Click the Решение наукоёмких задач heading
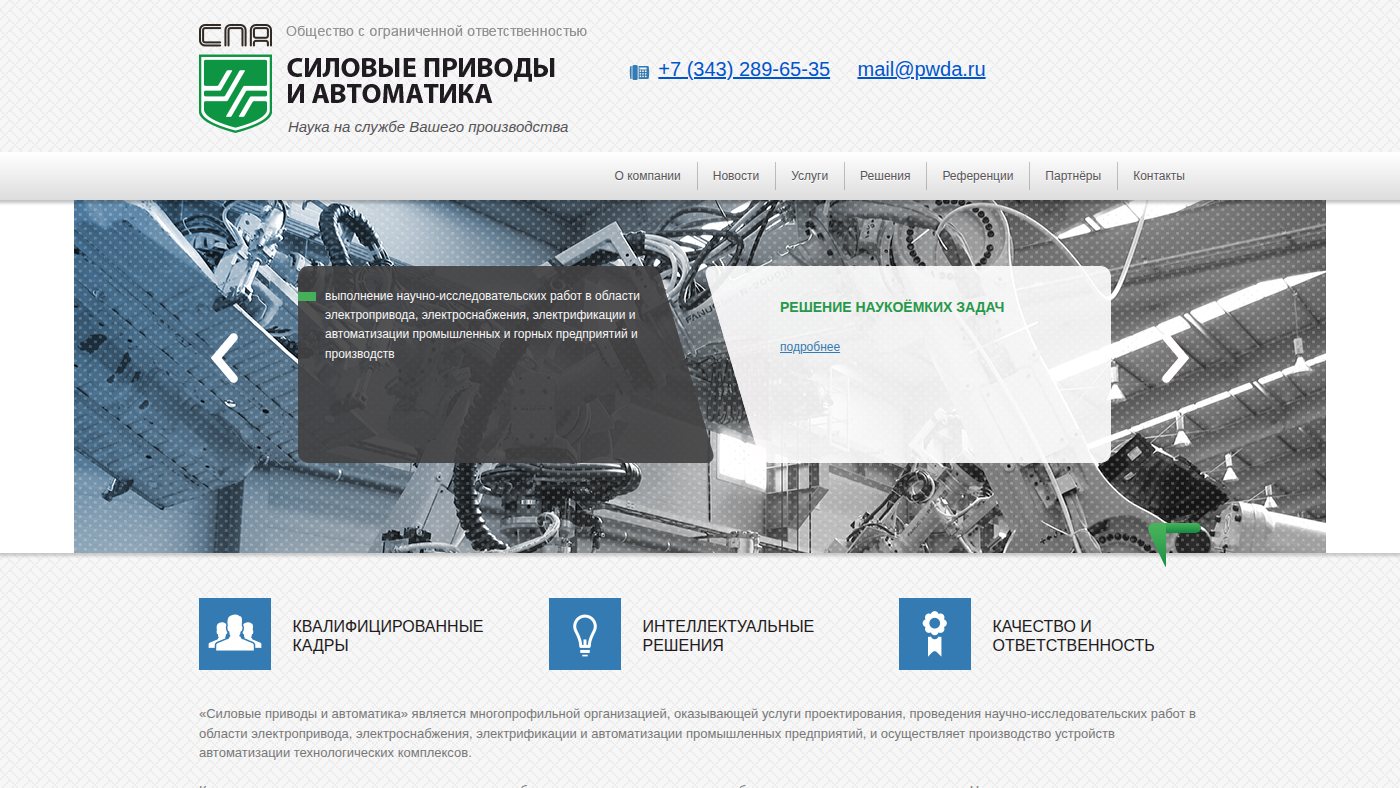The height and width of the screenshot is (788, 1400). [892, 307]
